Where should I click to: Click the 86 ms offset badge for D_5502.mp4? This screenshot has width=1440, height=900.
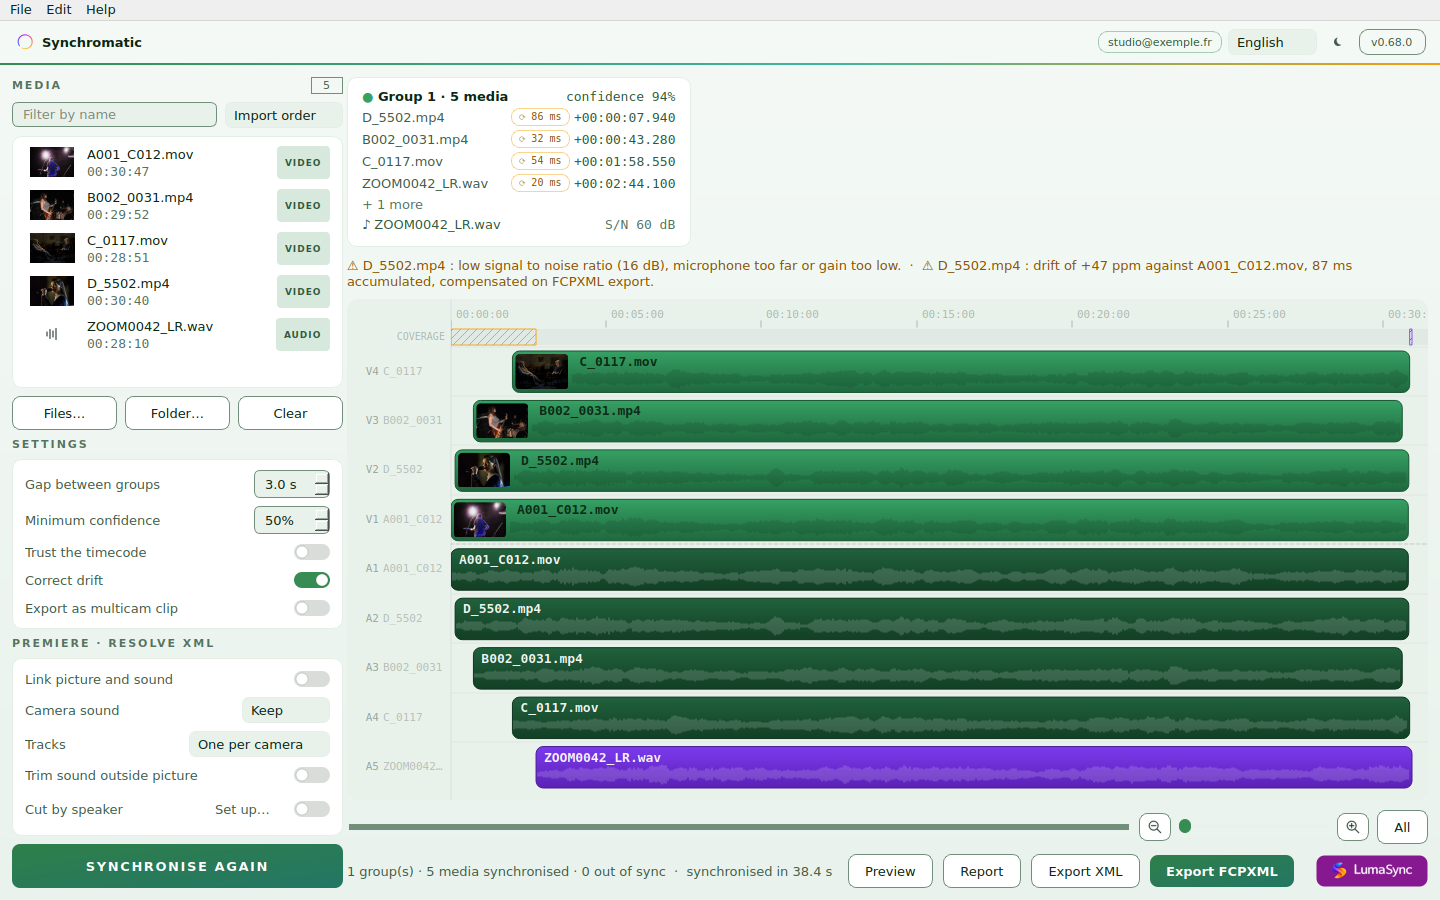[x=540, y=117]
